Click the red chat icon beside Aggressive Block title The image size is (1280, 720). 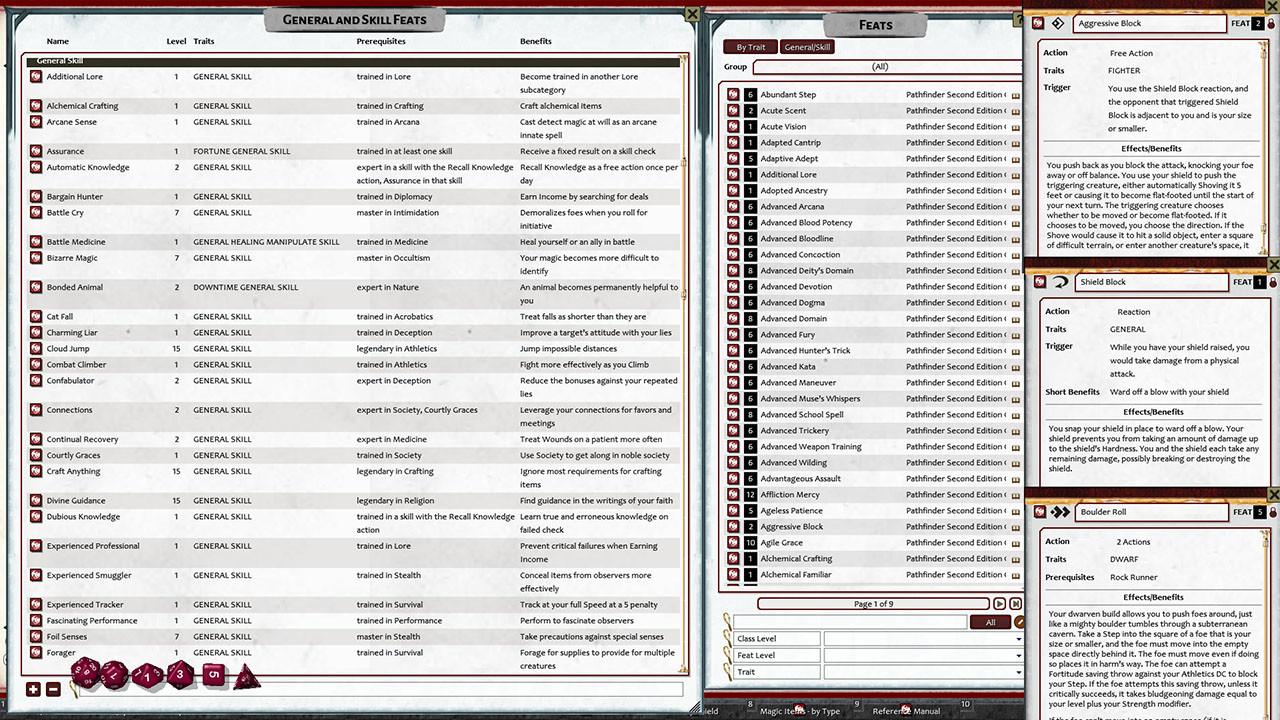(x=1039, y=23)
